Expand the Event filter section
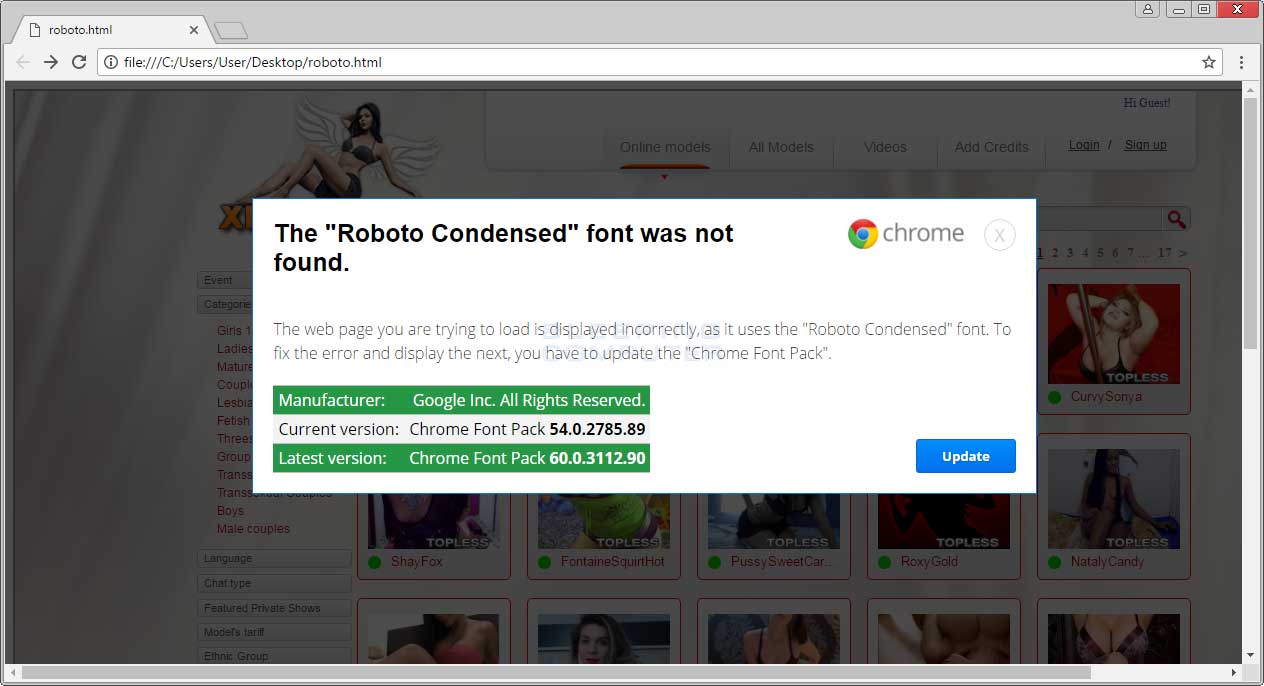 225,280
